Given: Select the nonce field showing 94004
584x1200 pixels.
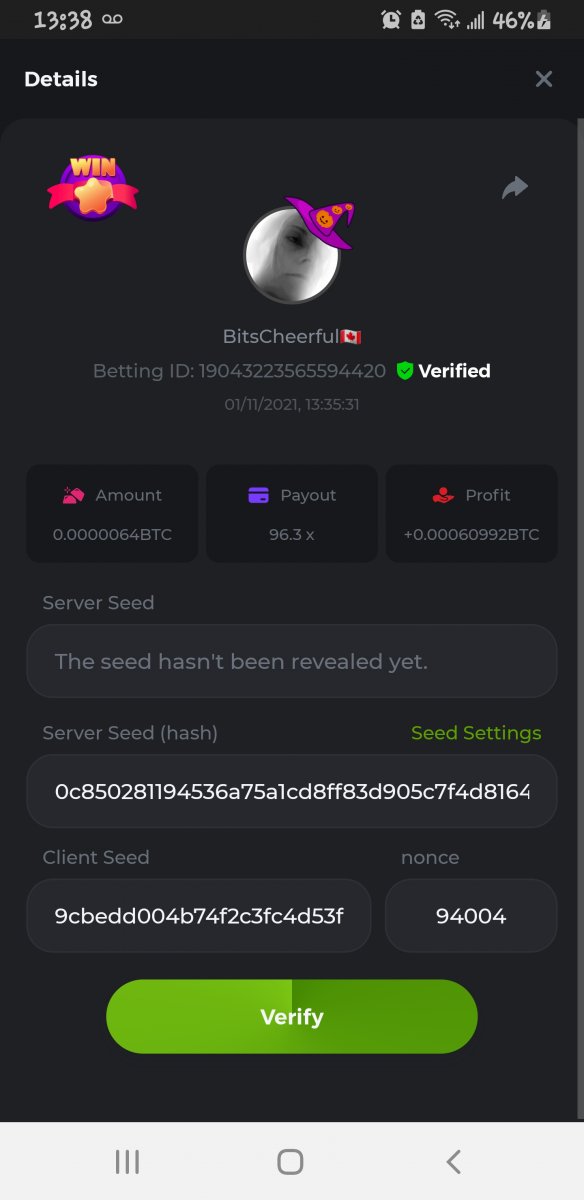Looking at the screenshot, I should [471, 915].
